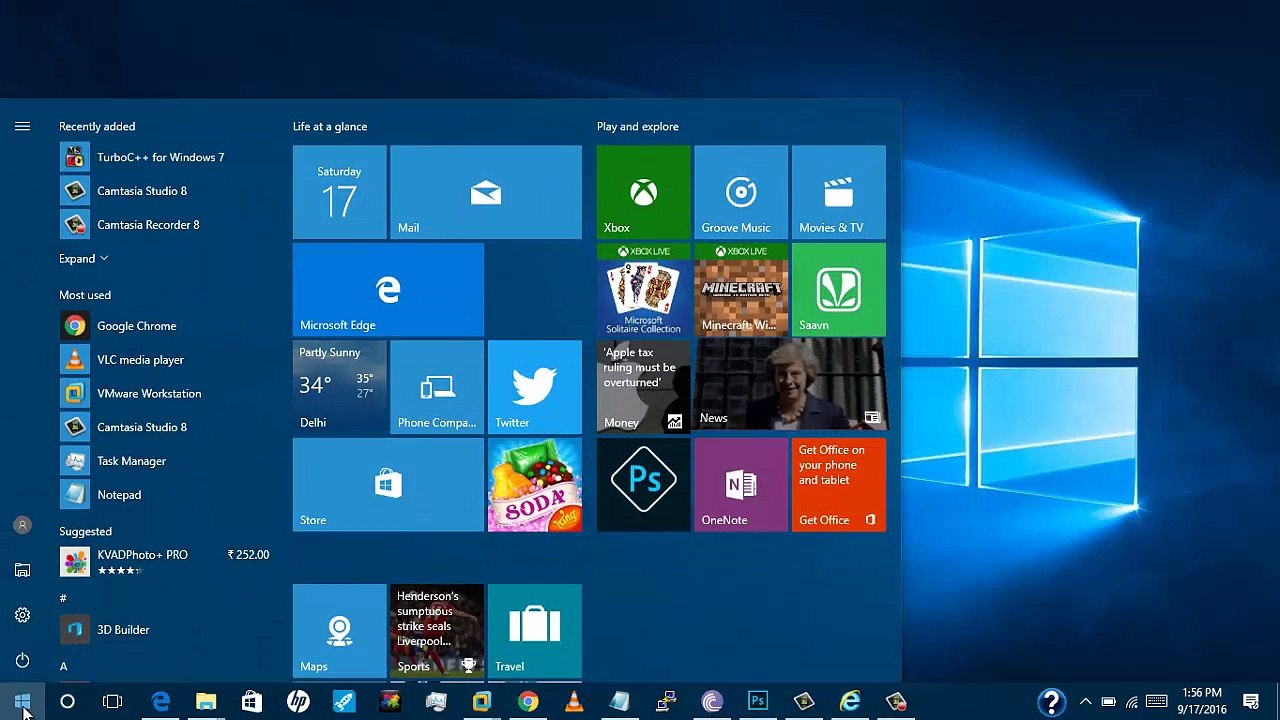This screenshot has width=1280, height=720.
Task: Open File Explorer from Start's left rail
Action: pos(22,570)
